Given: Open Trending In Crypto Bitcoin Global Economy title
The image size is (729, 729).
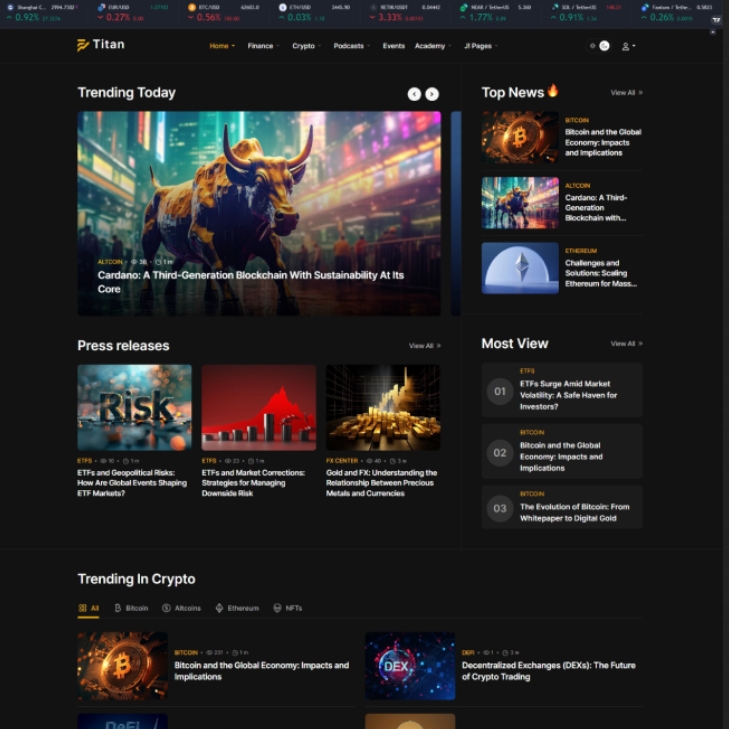Looking at the screenshot, I should coord(261,671).
